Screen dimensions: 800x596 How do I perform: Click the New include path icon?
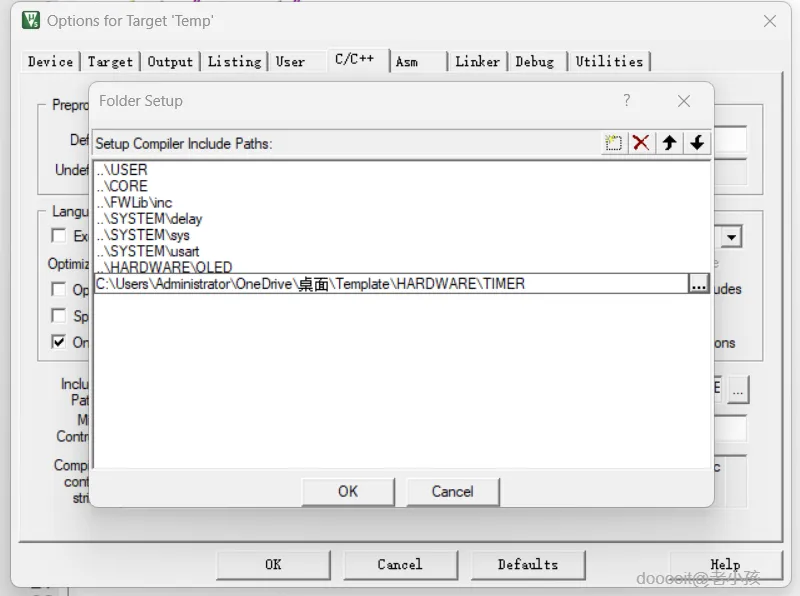[x=613, y=143]
